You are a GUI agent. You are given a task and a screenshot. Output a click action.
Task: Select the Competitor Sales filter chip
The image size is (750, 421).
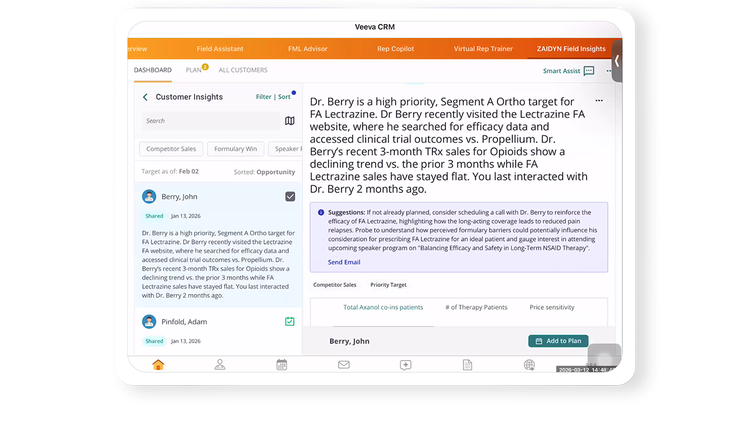click(x=171, y=149)
